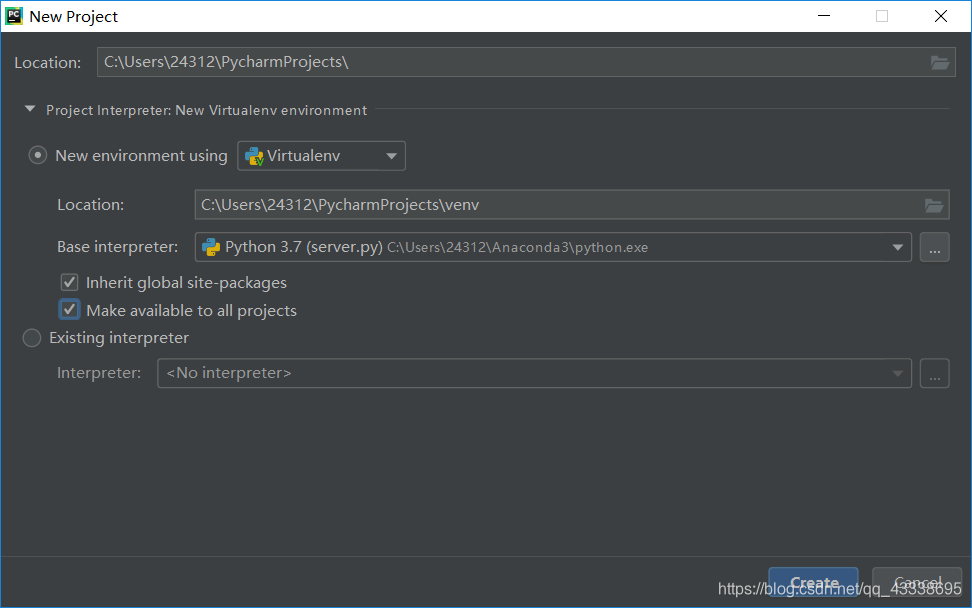Click the PyCharm logo in title bar
Viewport: 972px width, 608px height.
[14, 16]
